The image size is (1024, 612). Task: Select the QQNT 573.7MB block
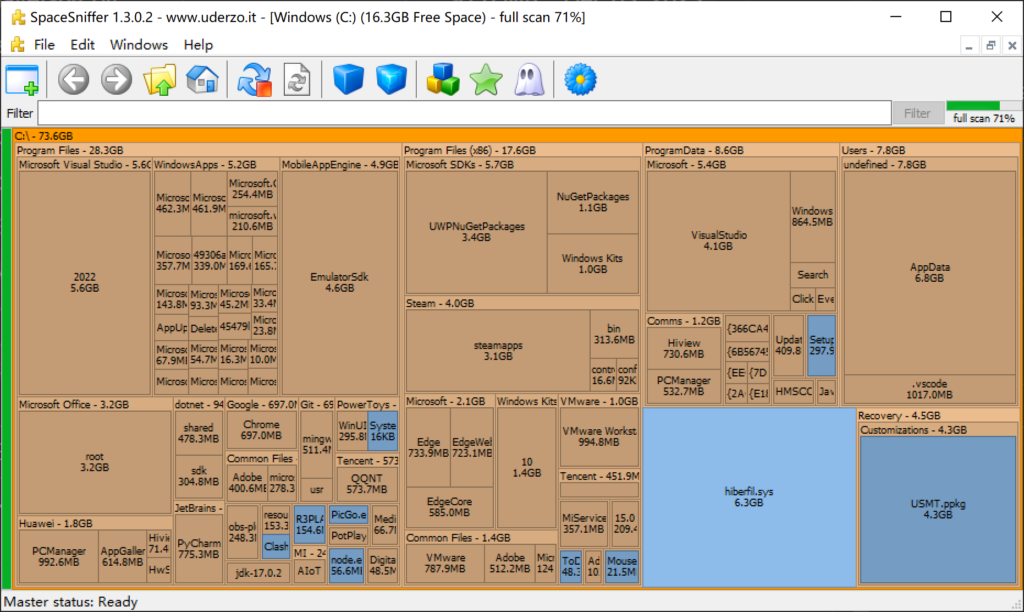[x=366, y=484]
